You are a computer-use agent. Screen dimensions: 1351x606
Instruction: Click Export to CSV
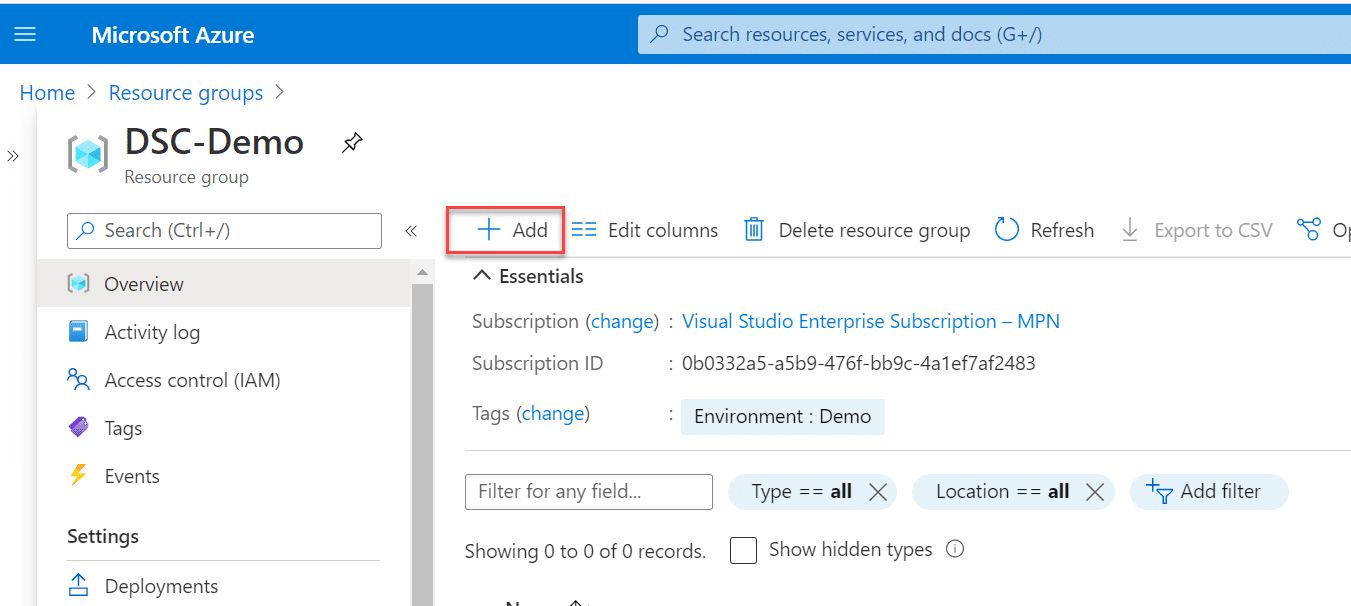click(x=1196, y=230)
